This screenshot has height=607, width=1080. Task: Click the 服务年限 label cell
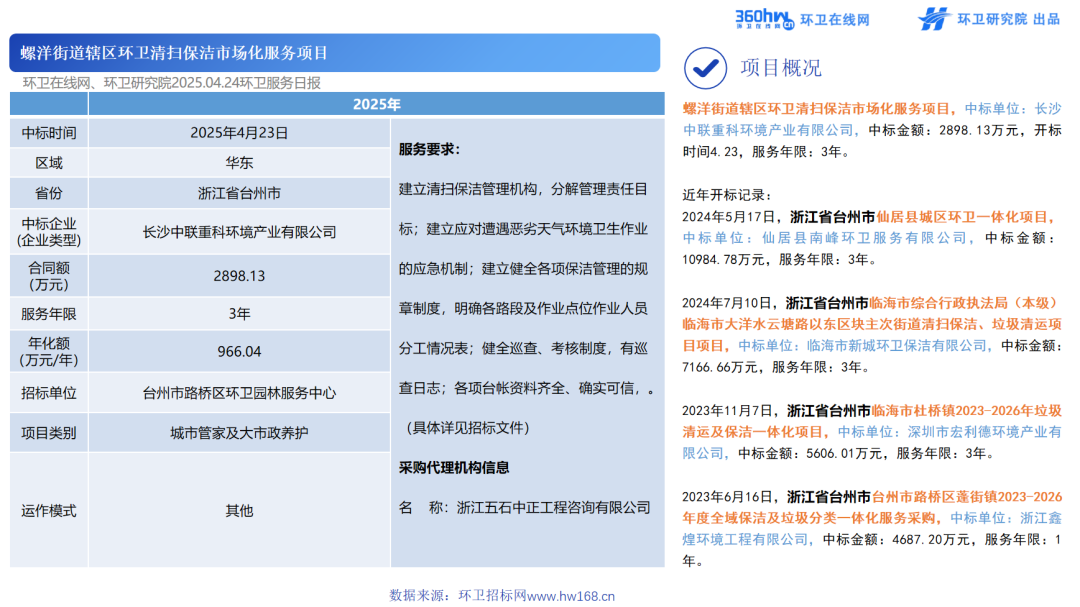click(x=49, y=314)
